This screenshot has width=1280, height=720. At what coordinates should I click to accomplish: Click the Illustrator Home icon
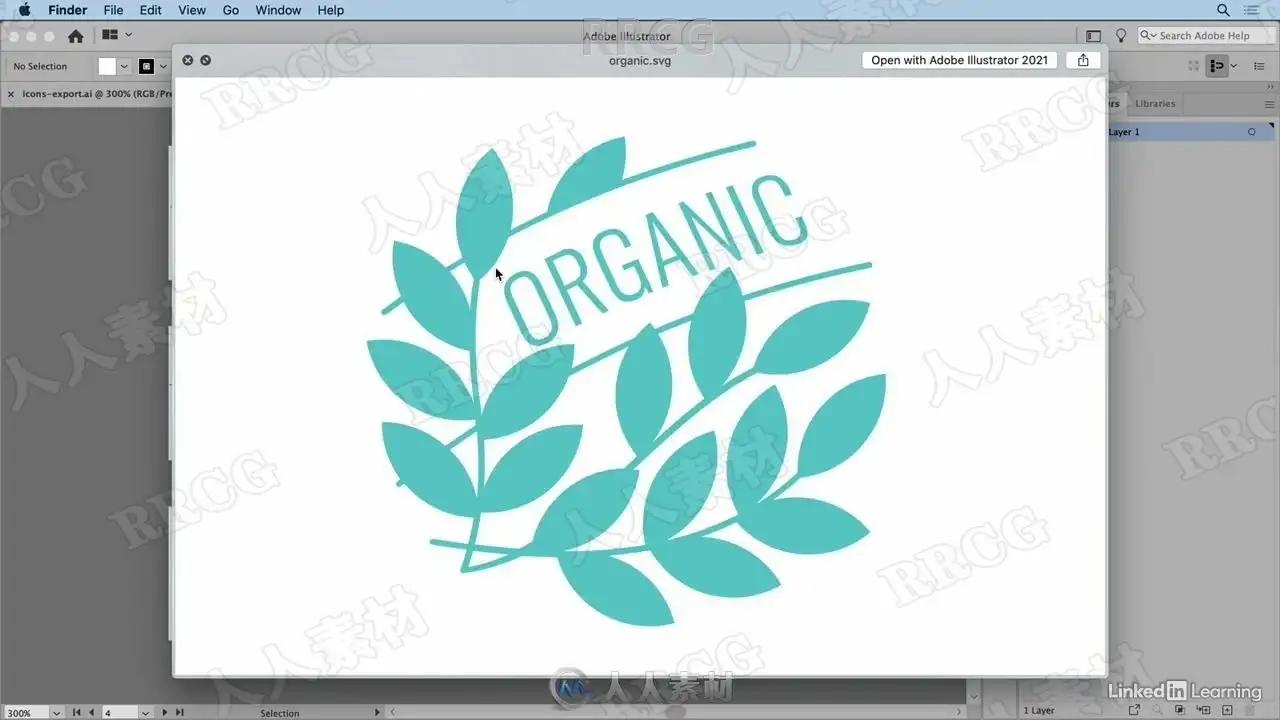coord(75,36)
